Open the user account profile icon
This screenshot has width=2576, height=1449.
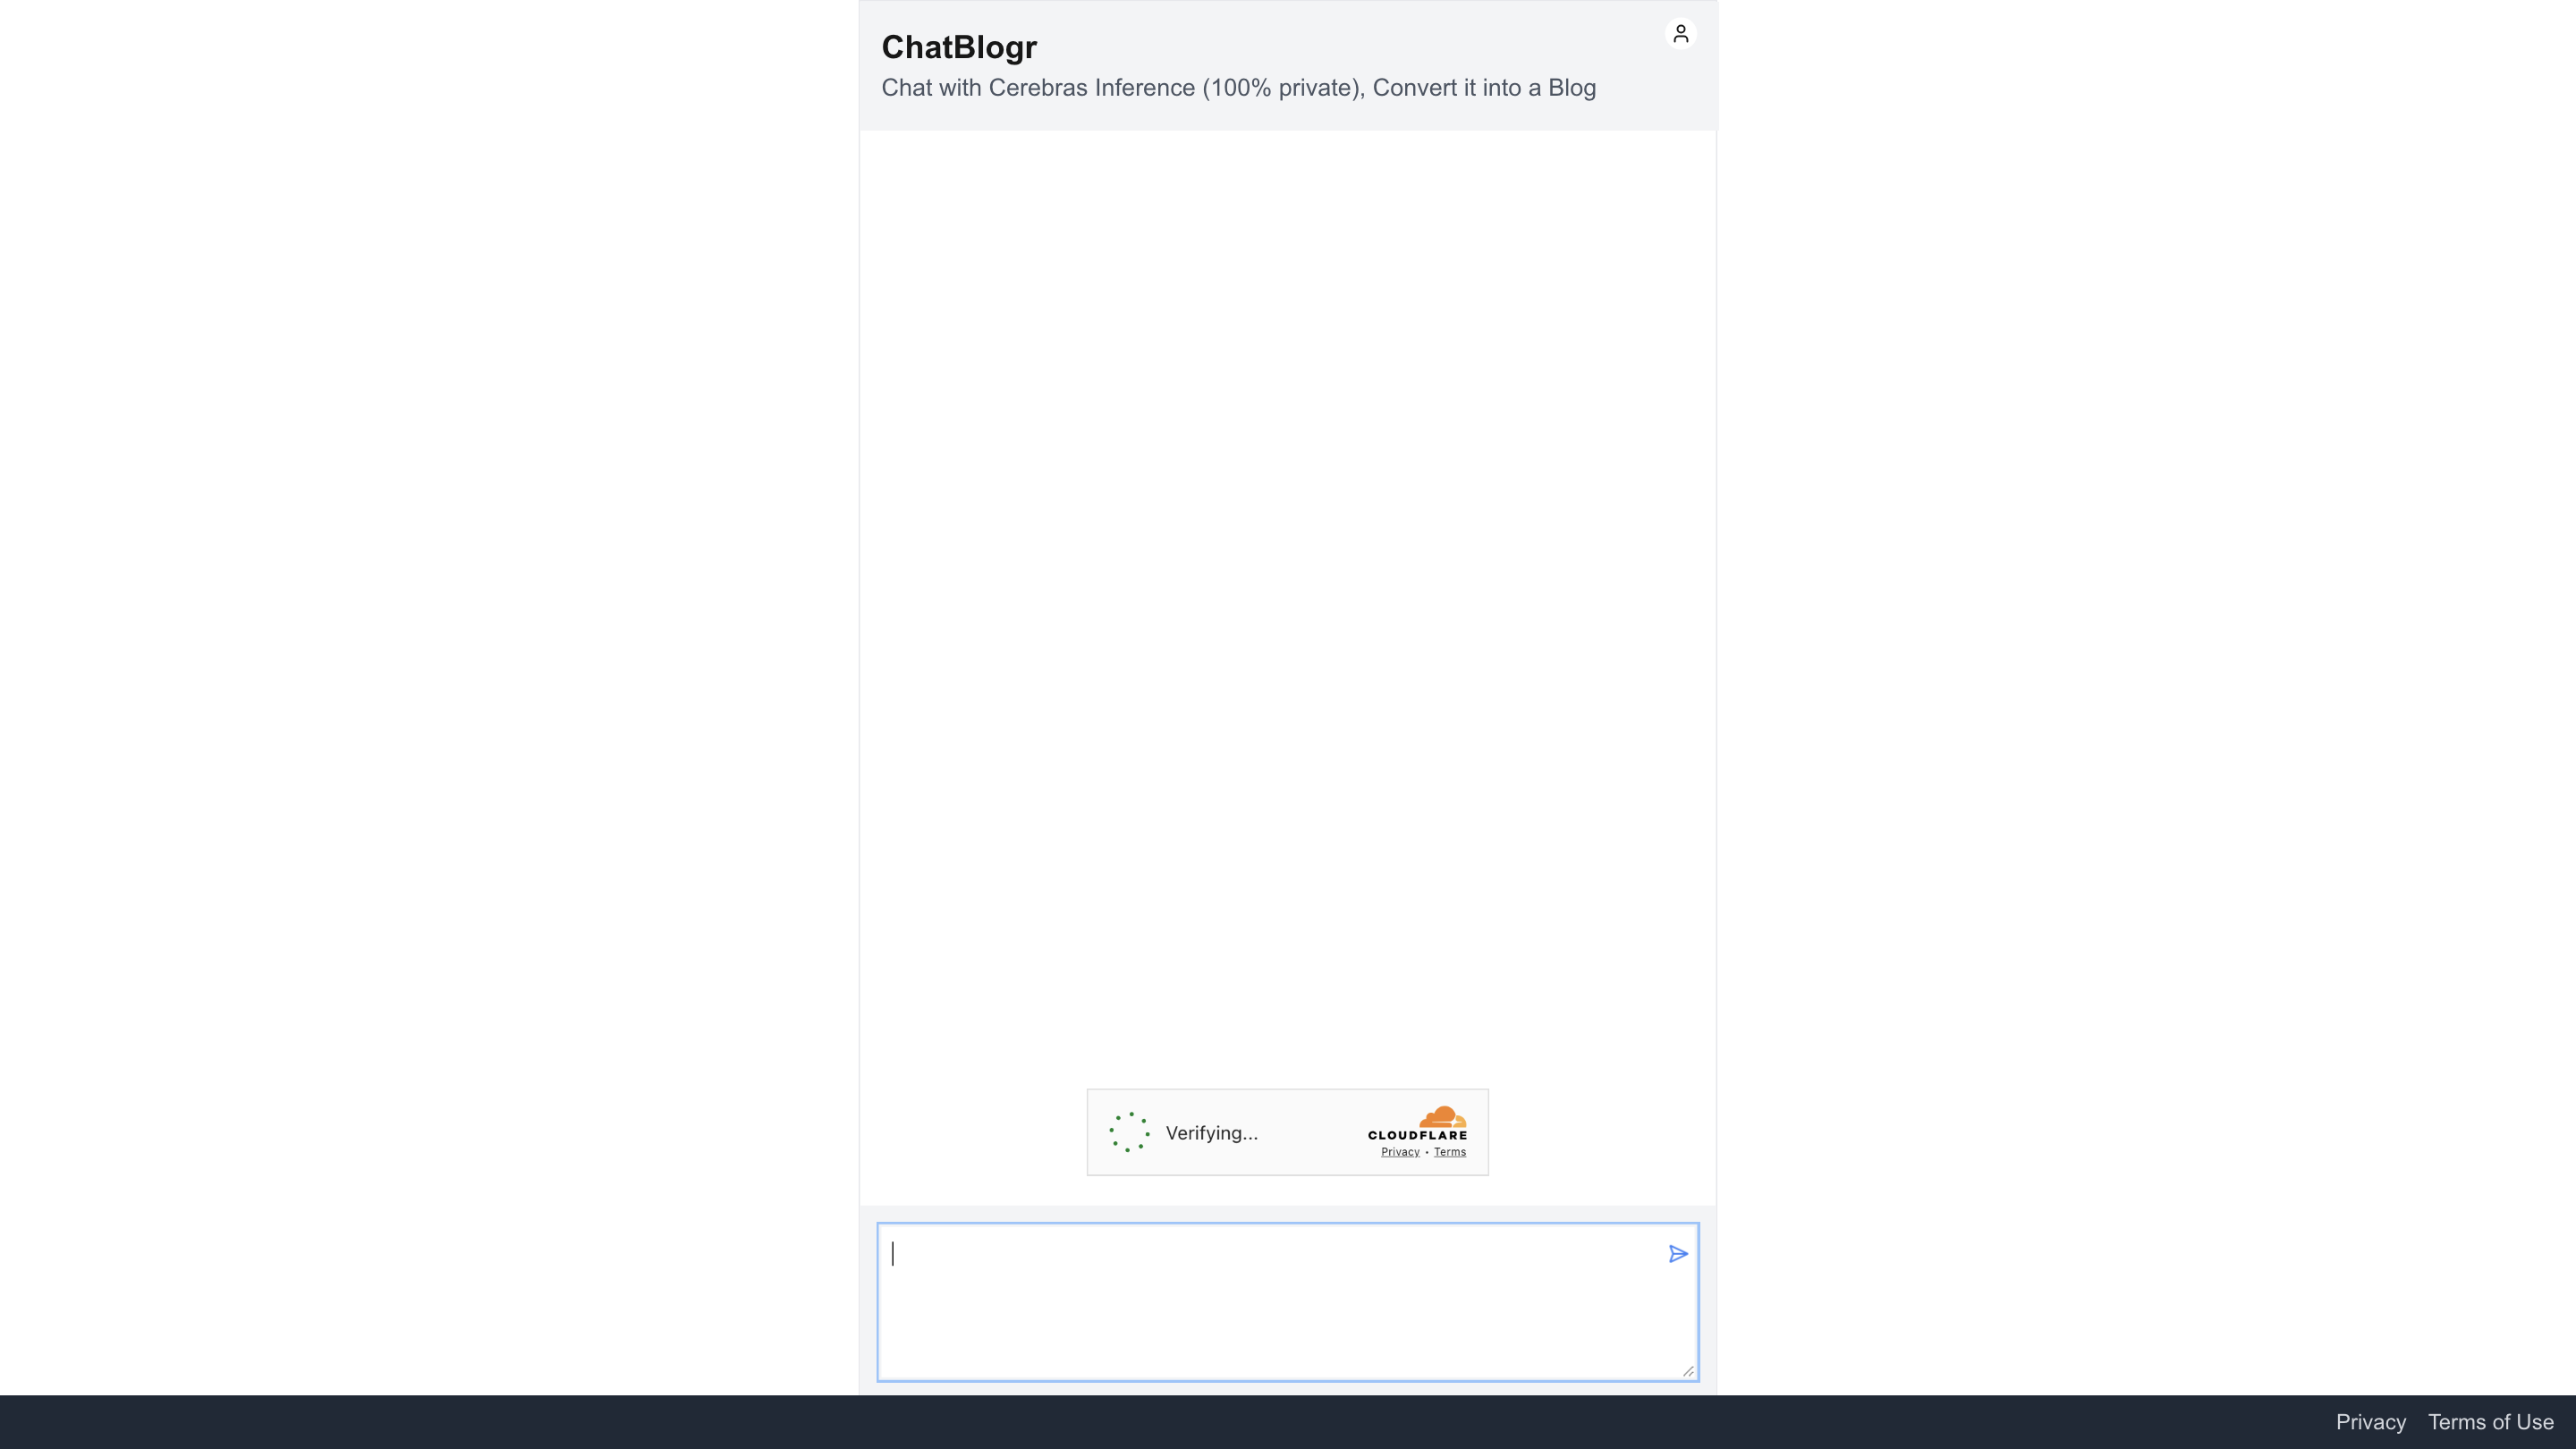(x=1680, y=34)
